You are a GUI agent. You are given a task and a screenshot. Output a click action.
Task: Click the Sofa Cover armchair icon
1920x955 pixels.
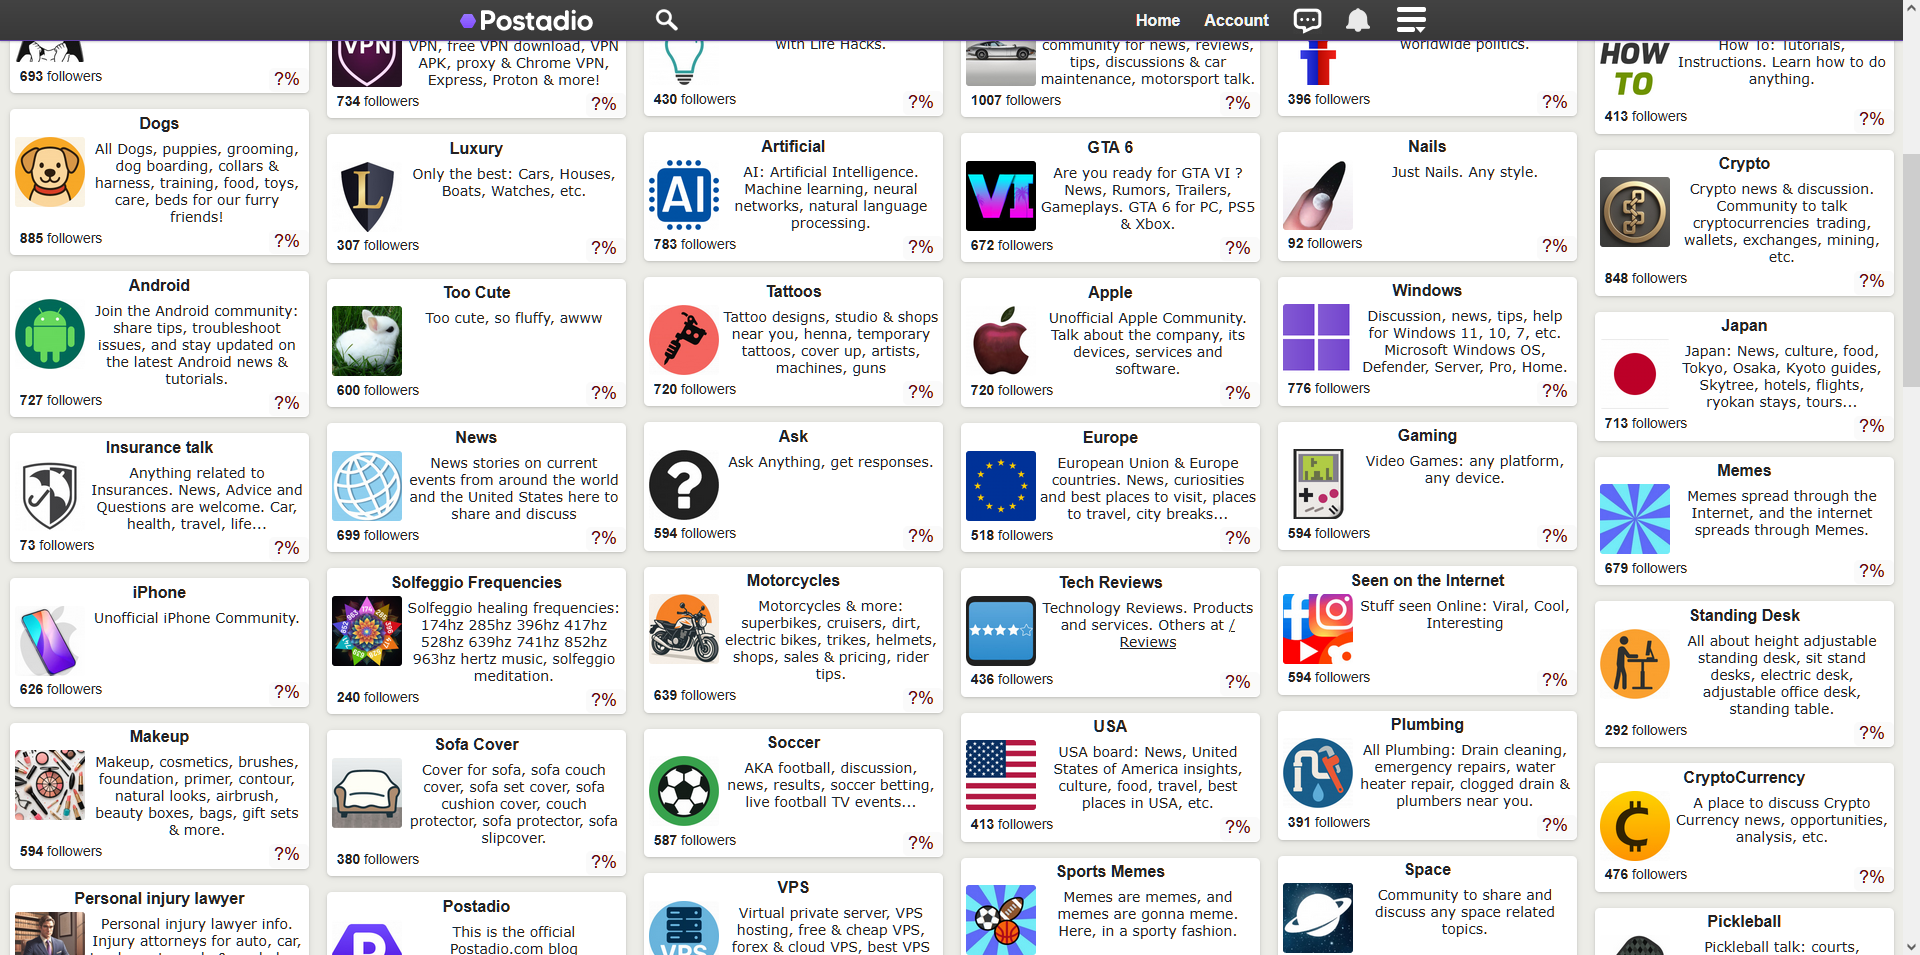[x=367, y=793]
